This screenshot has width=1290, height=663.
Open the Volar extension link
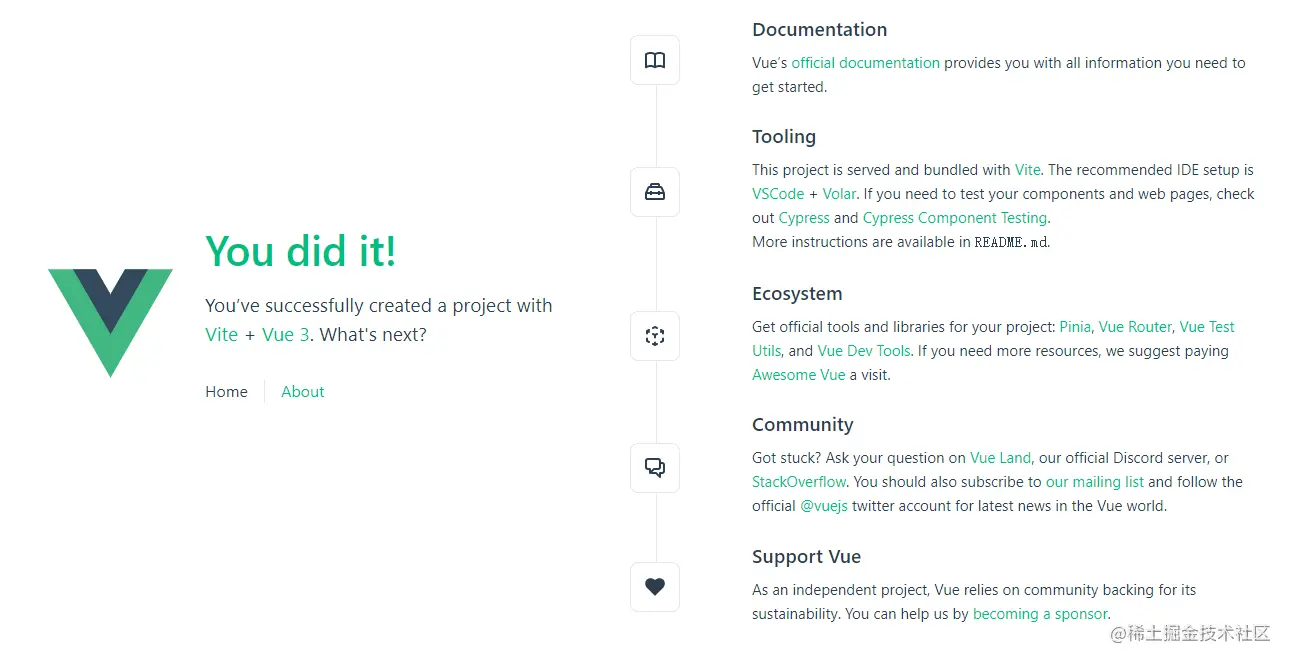(x=839, y=194)
